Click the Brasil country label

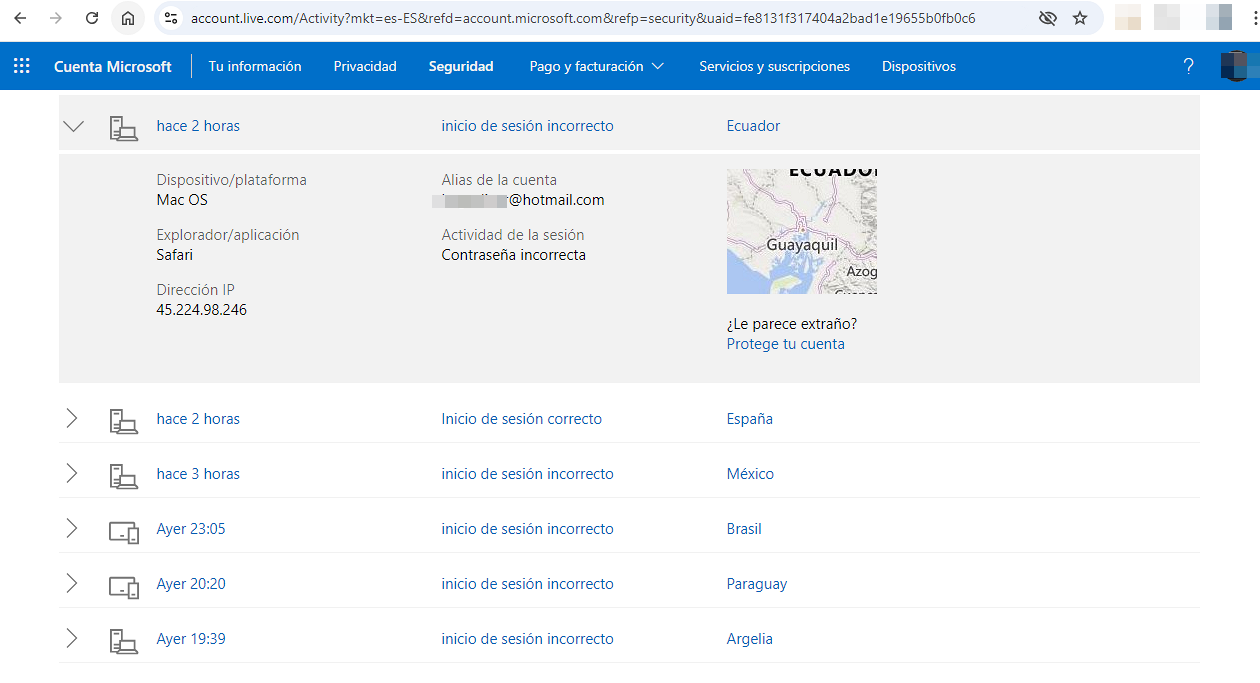744,529
